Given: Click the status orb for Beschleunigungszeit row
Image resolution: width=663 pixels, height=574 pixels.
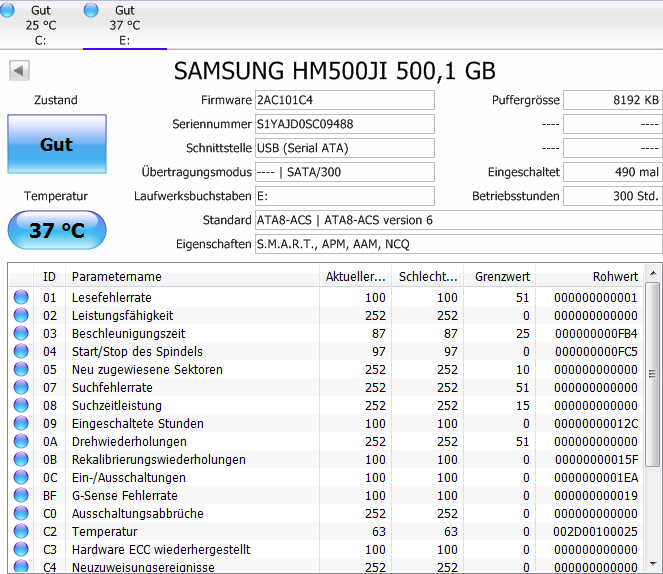Looking at the screenshot, I should click(x=21, y=333).
